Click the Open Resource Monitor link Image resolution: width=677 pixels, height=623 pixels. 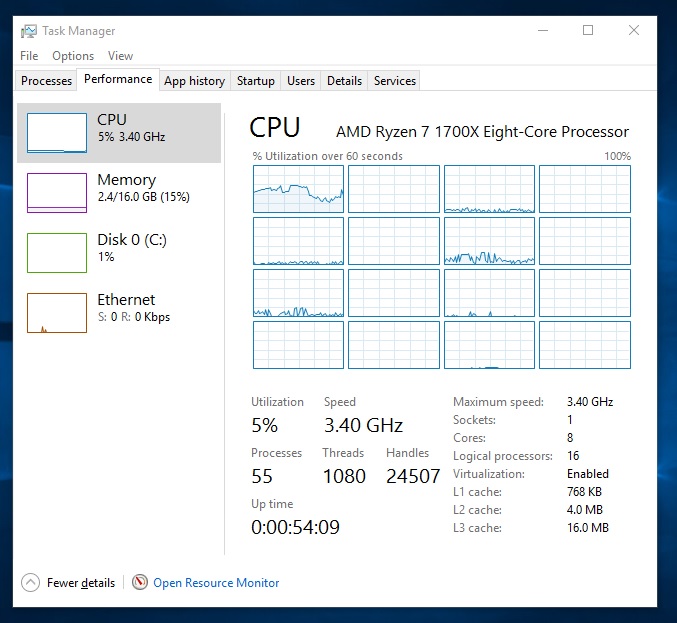point(216,583)
